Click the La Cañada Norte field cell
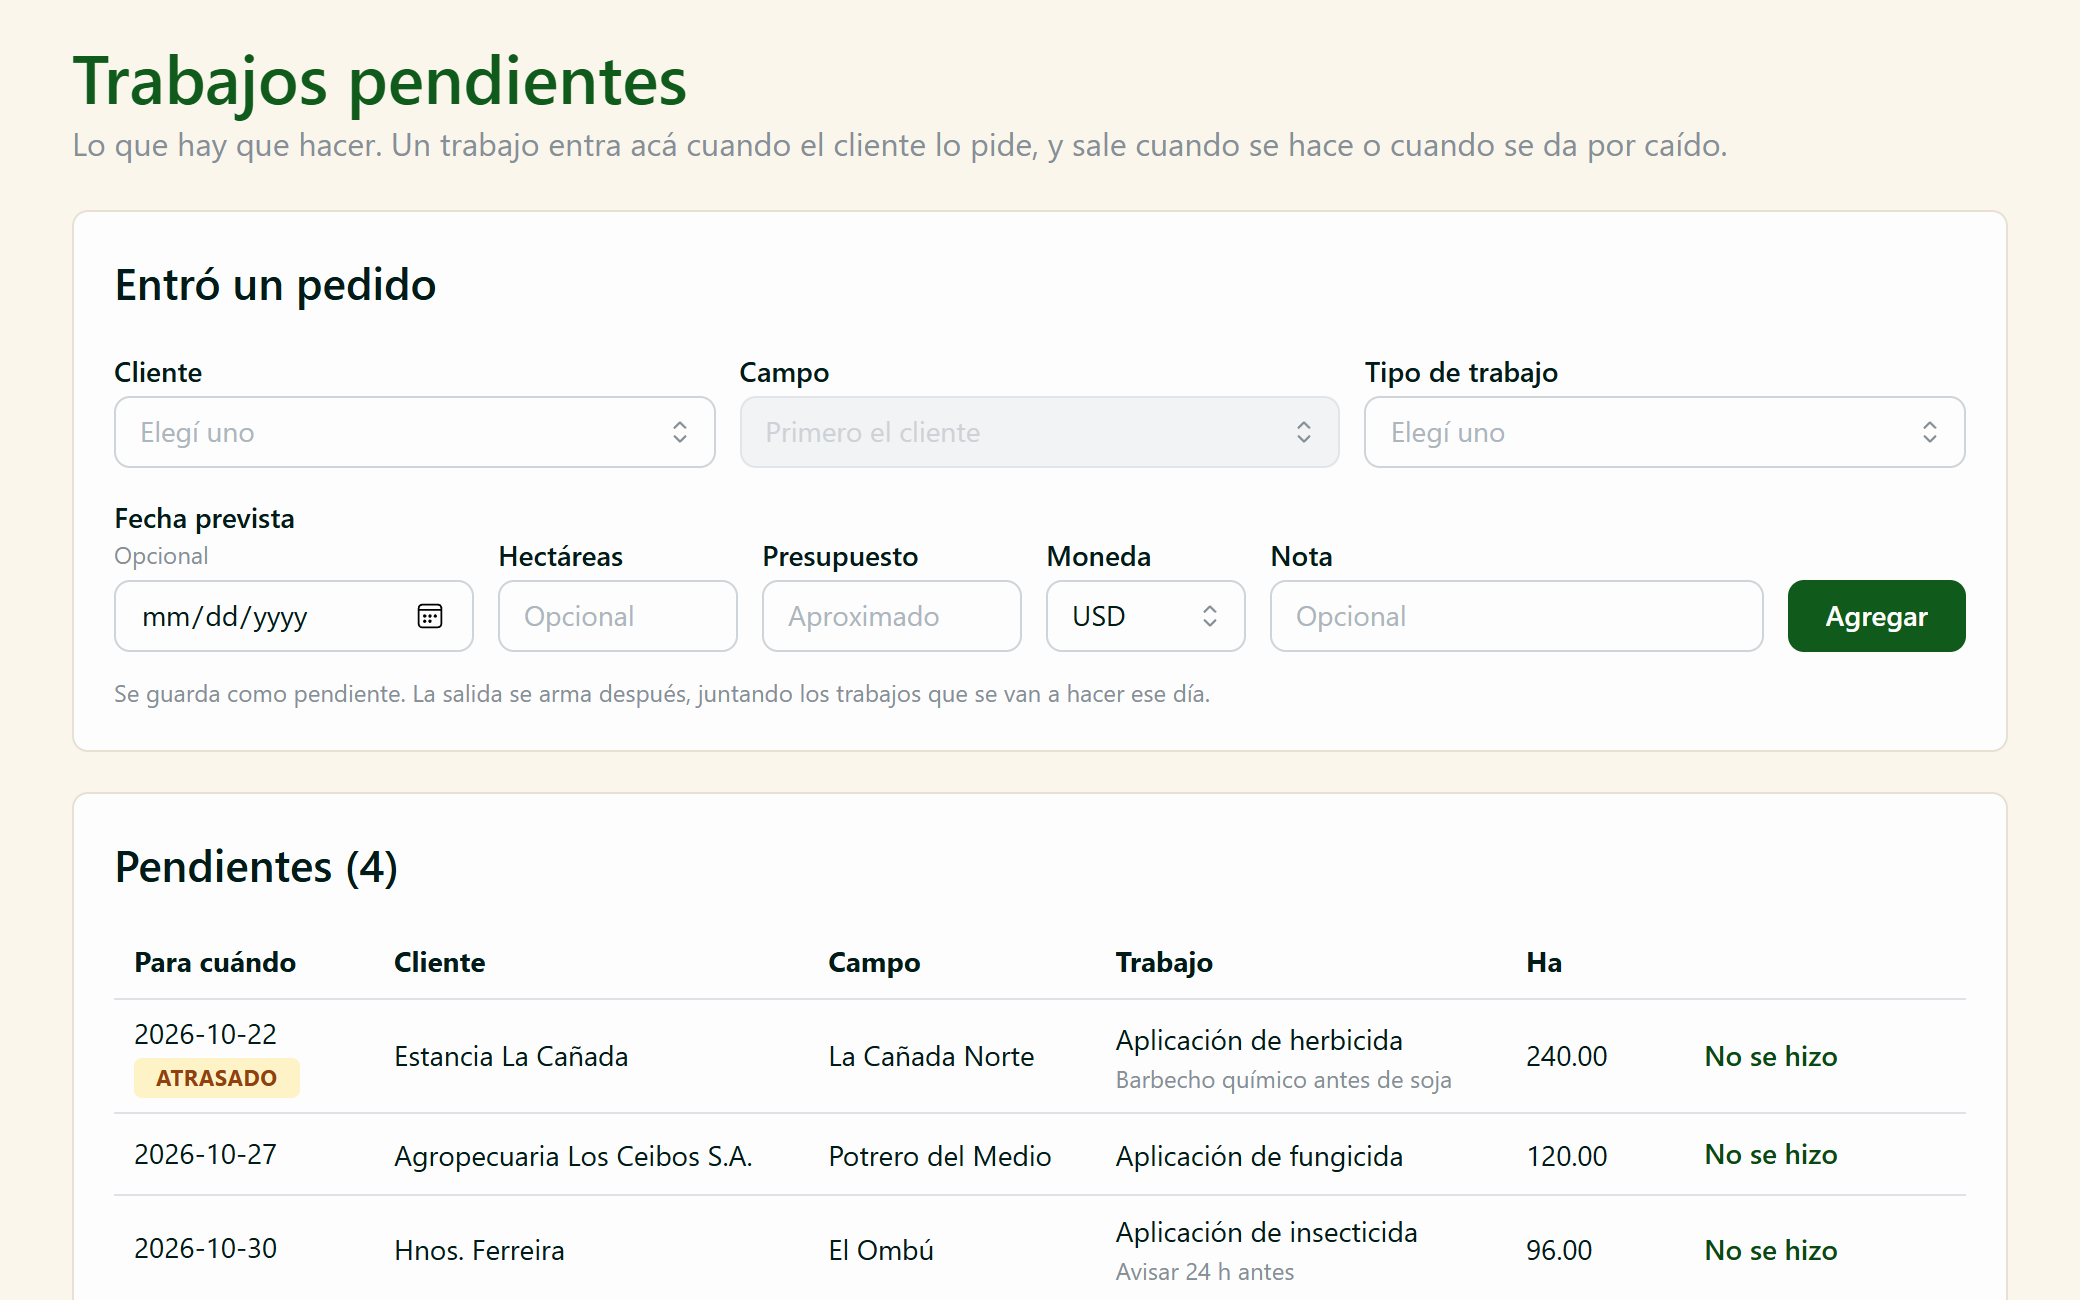 click(931, 1056)
